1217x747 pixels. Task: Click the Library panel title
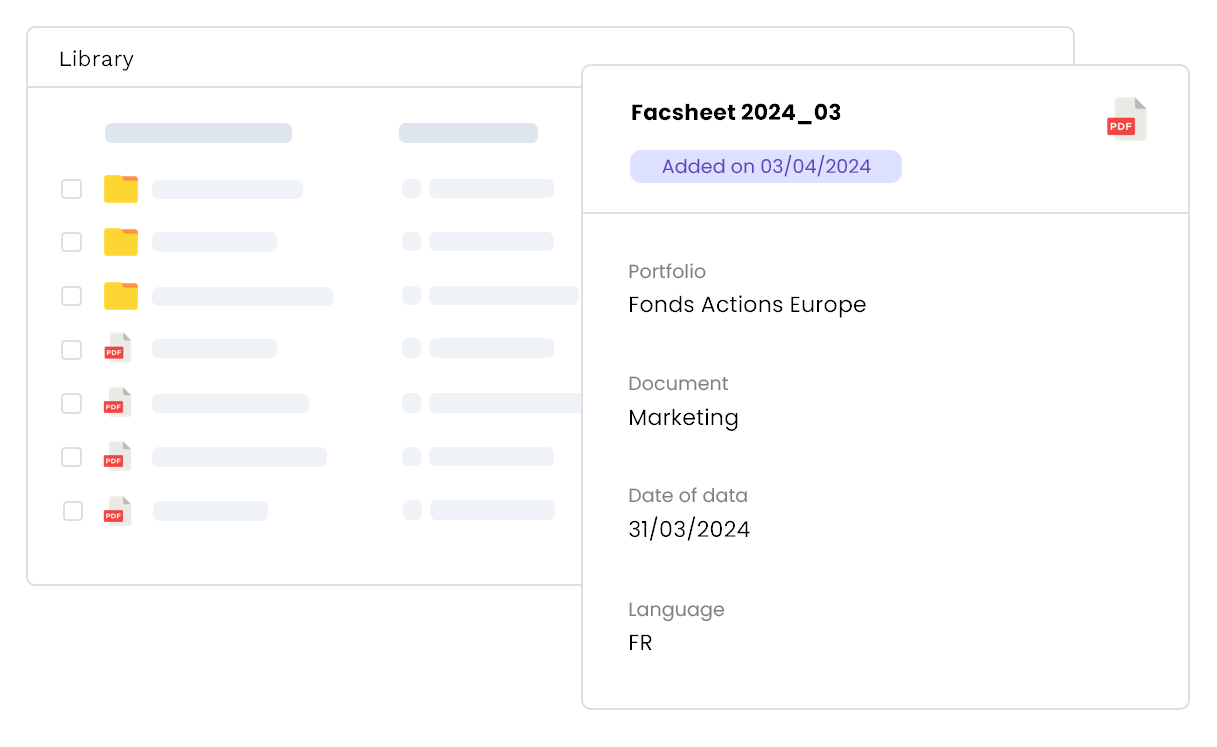(x=96, y=59)
